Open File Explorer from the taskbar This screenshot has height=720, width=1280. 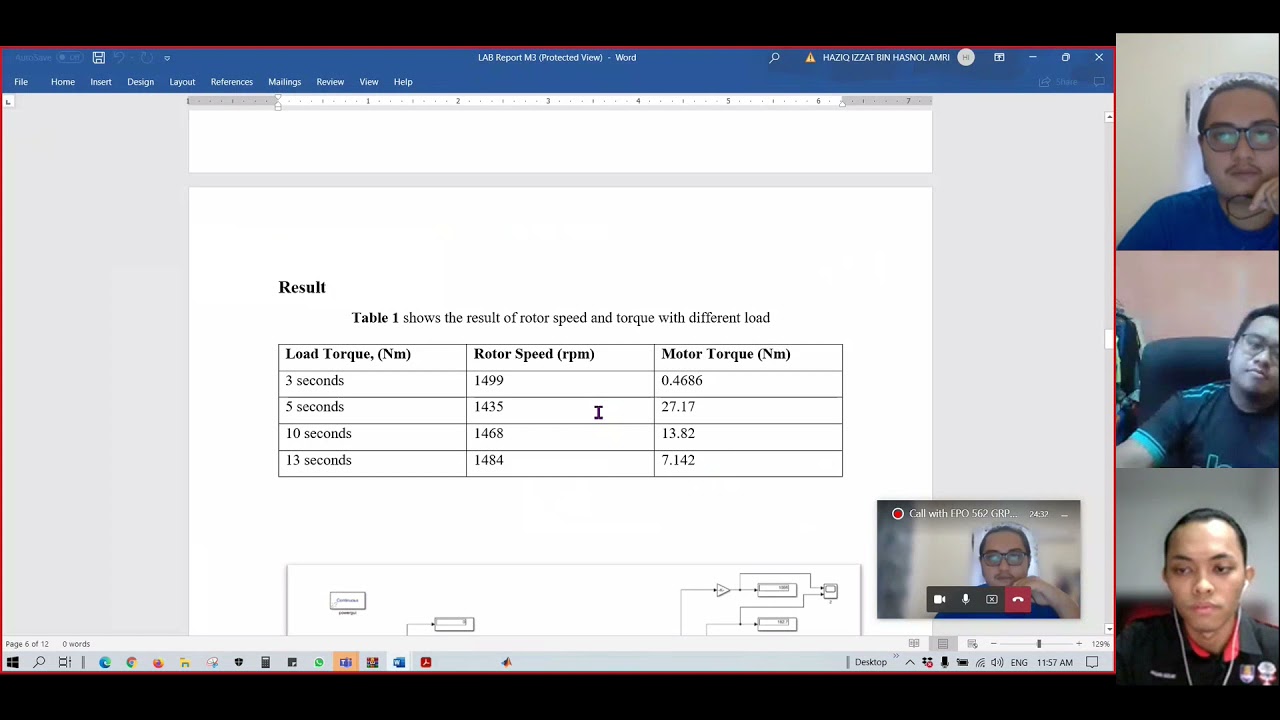(x=185, y=662)
